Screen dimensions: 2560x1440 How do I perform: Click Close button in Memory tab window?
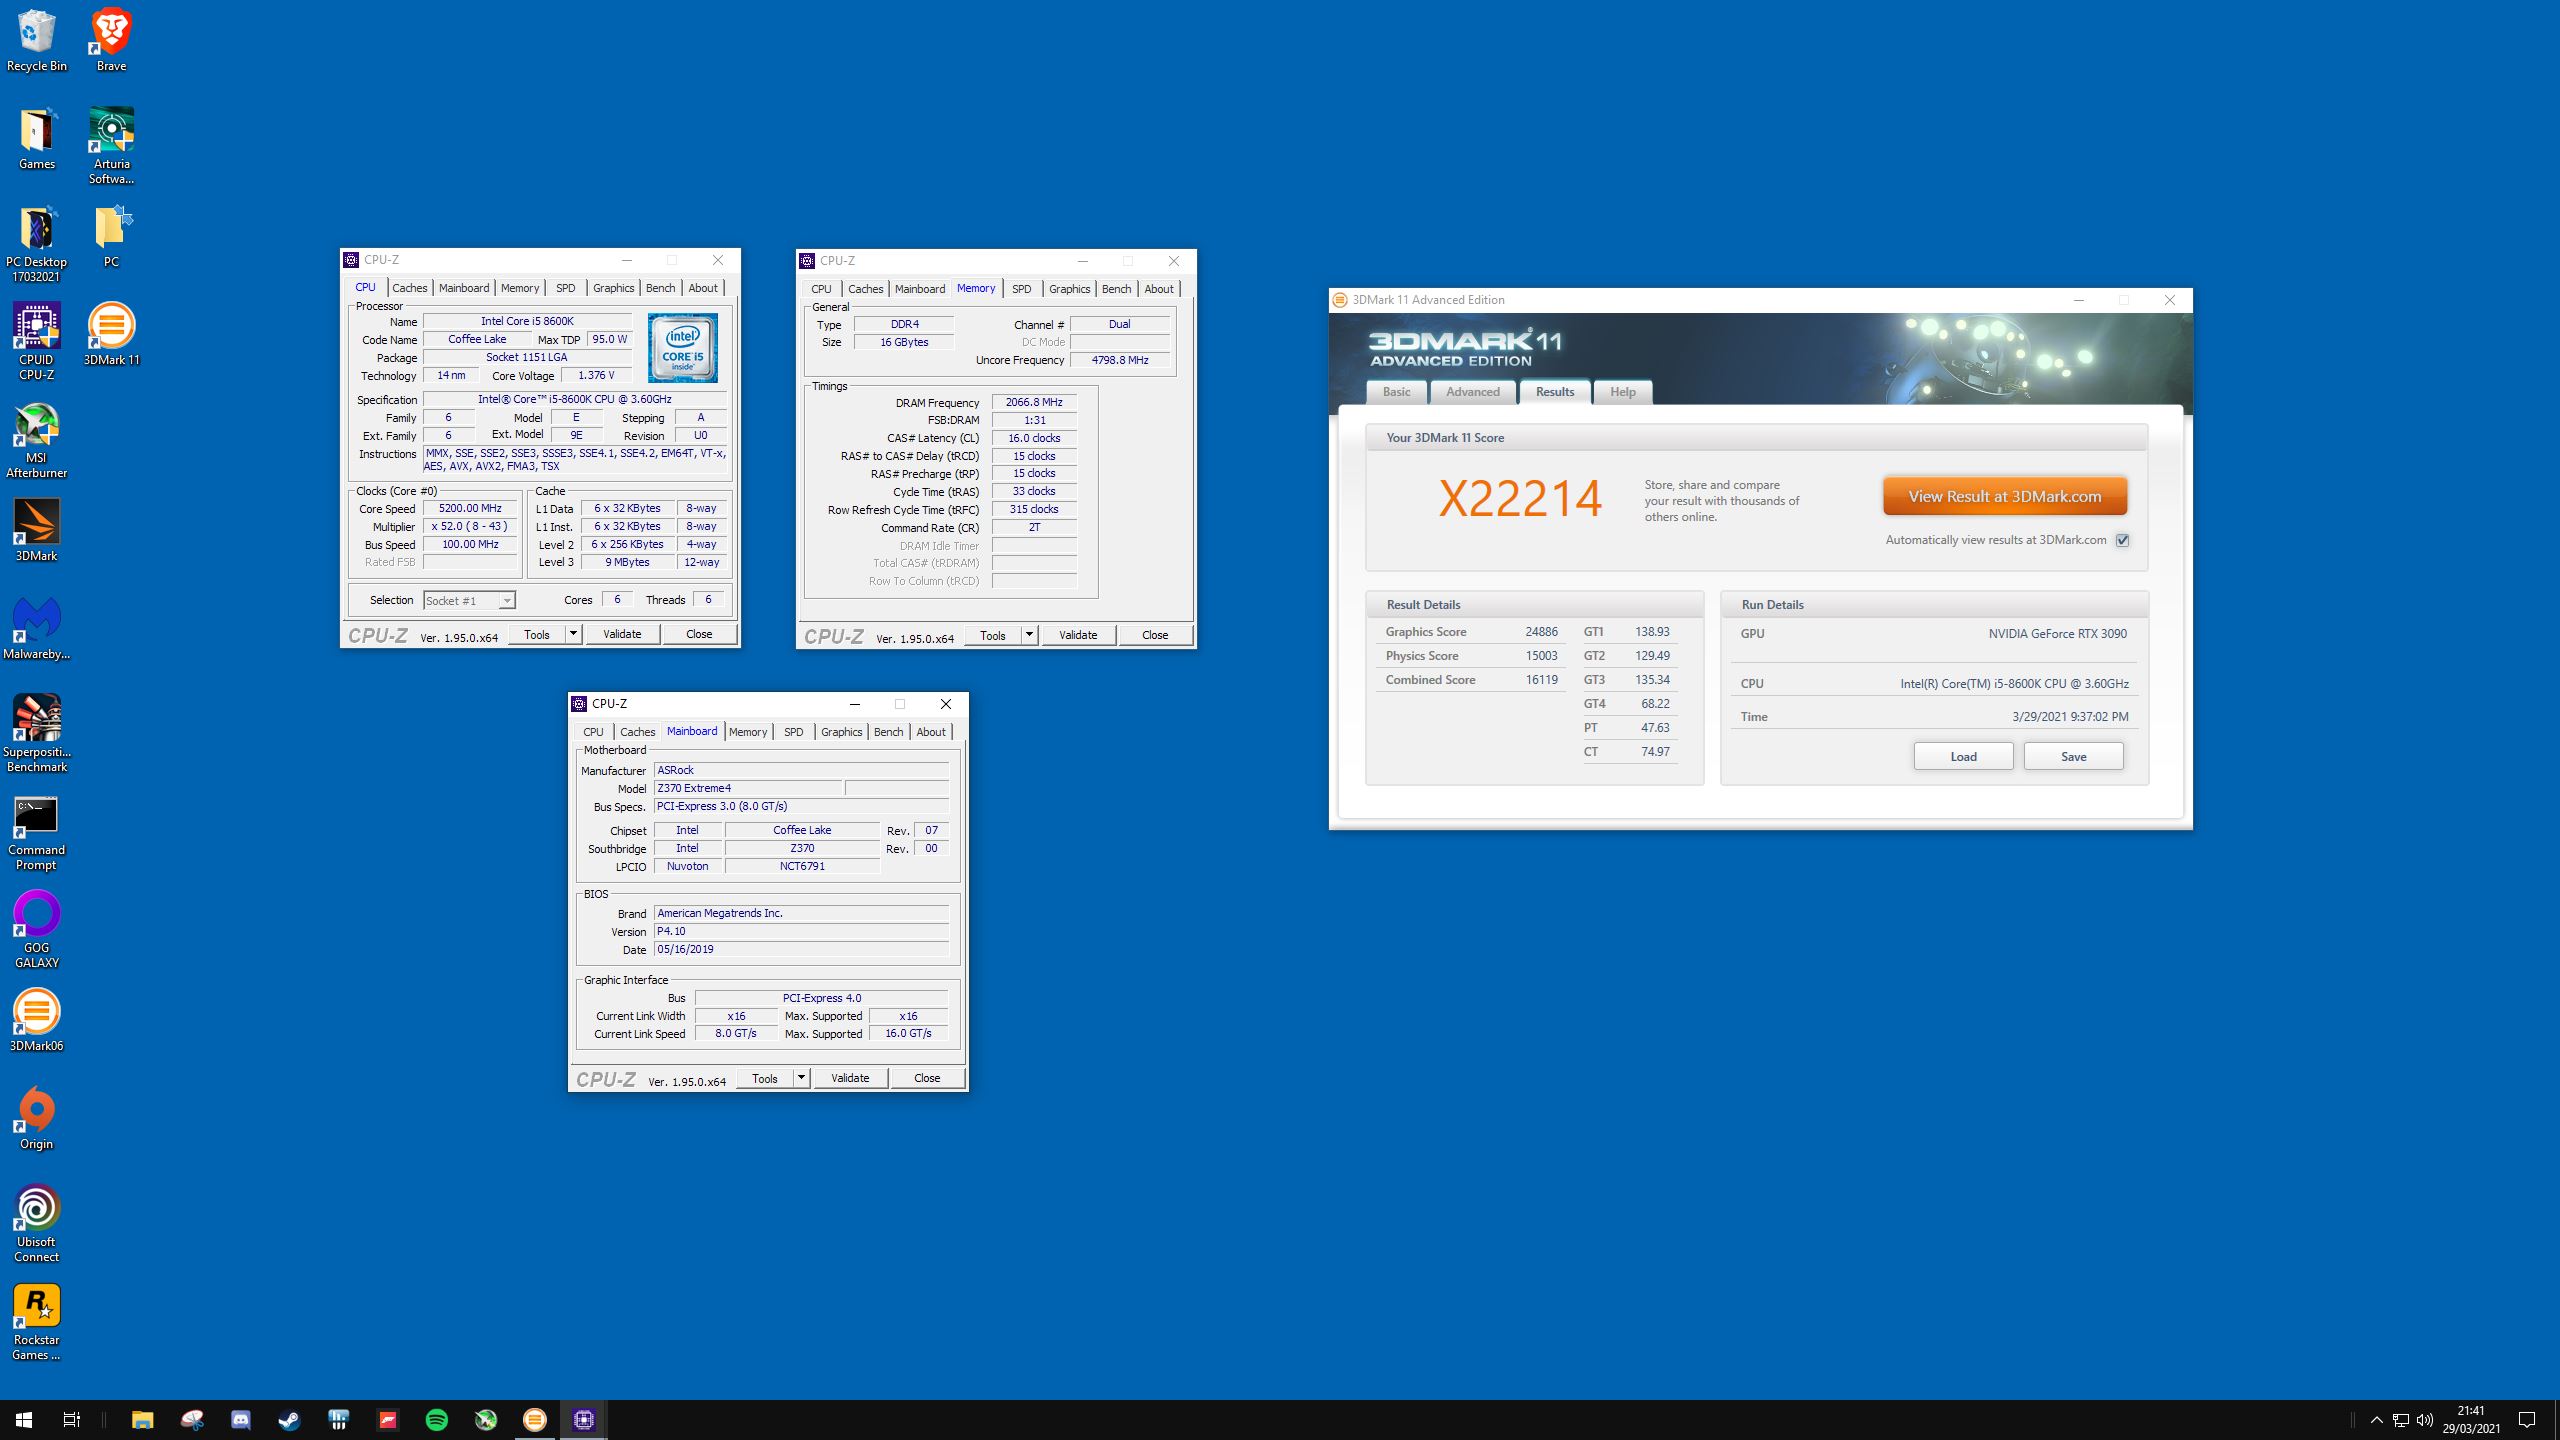1155,635
